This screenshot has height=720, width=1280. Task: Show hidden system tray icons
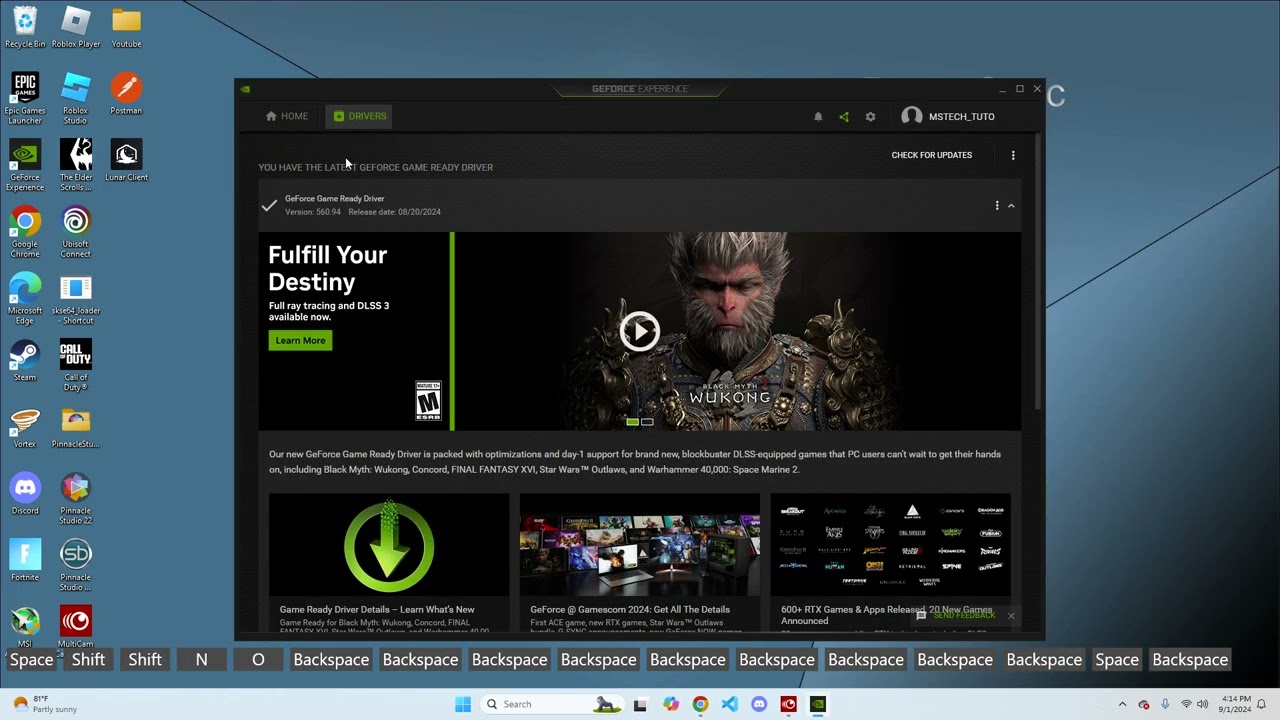(x=1122, y=704)
